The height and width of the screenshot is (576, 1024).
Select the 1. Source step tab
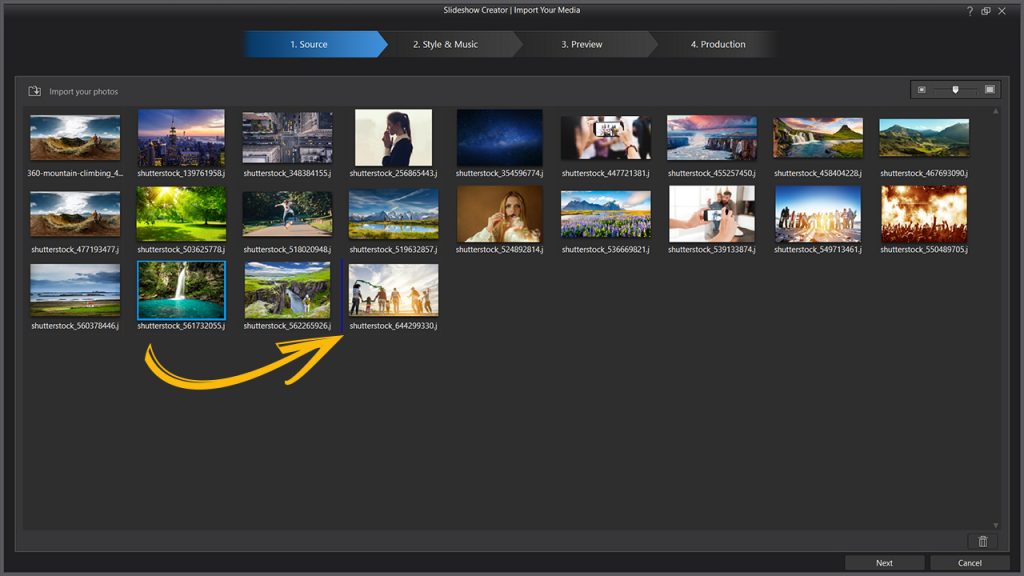coord(309,44)
